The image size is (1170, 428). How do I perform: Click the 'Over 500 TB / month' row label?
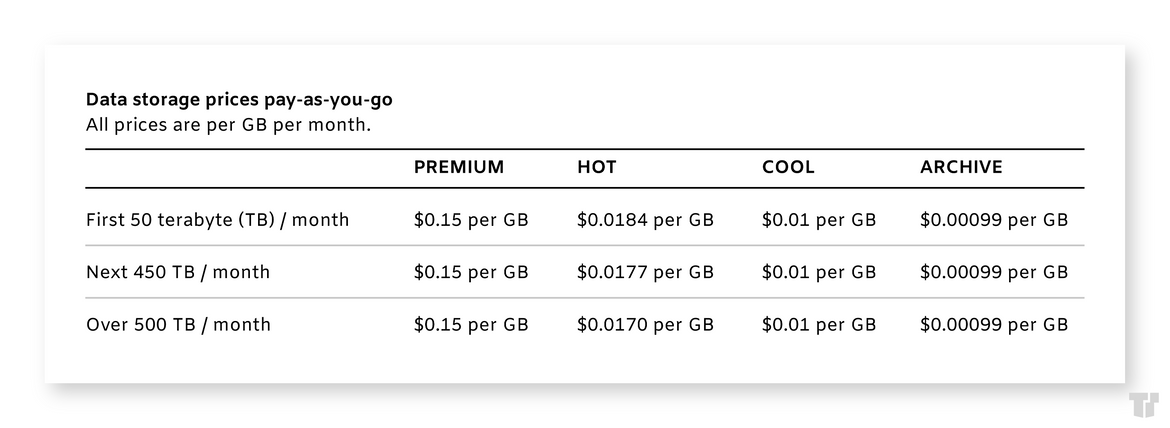coord(178,324)
